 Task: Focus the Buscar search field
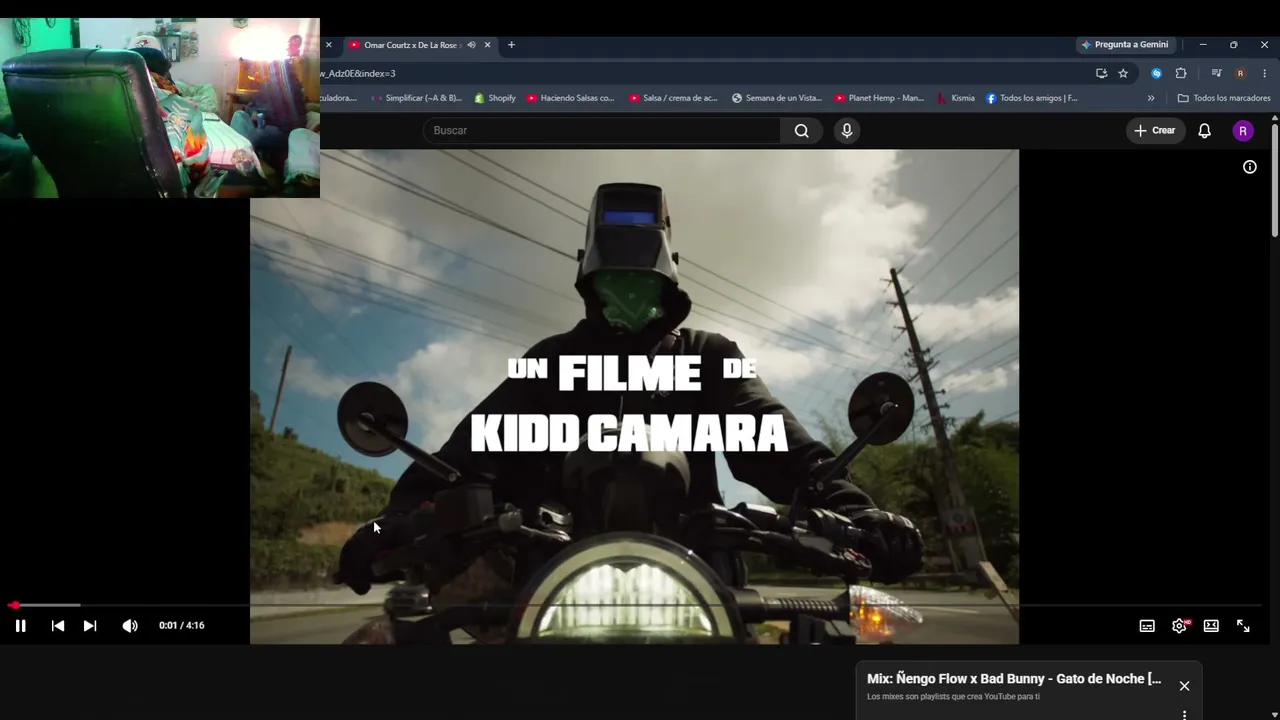point(602,131)
